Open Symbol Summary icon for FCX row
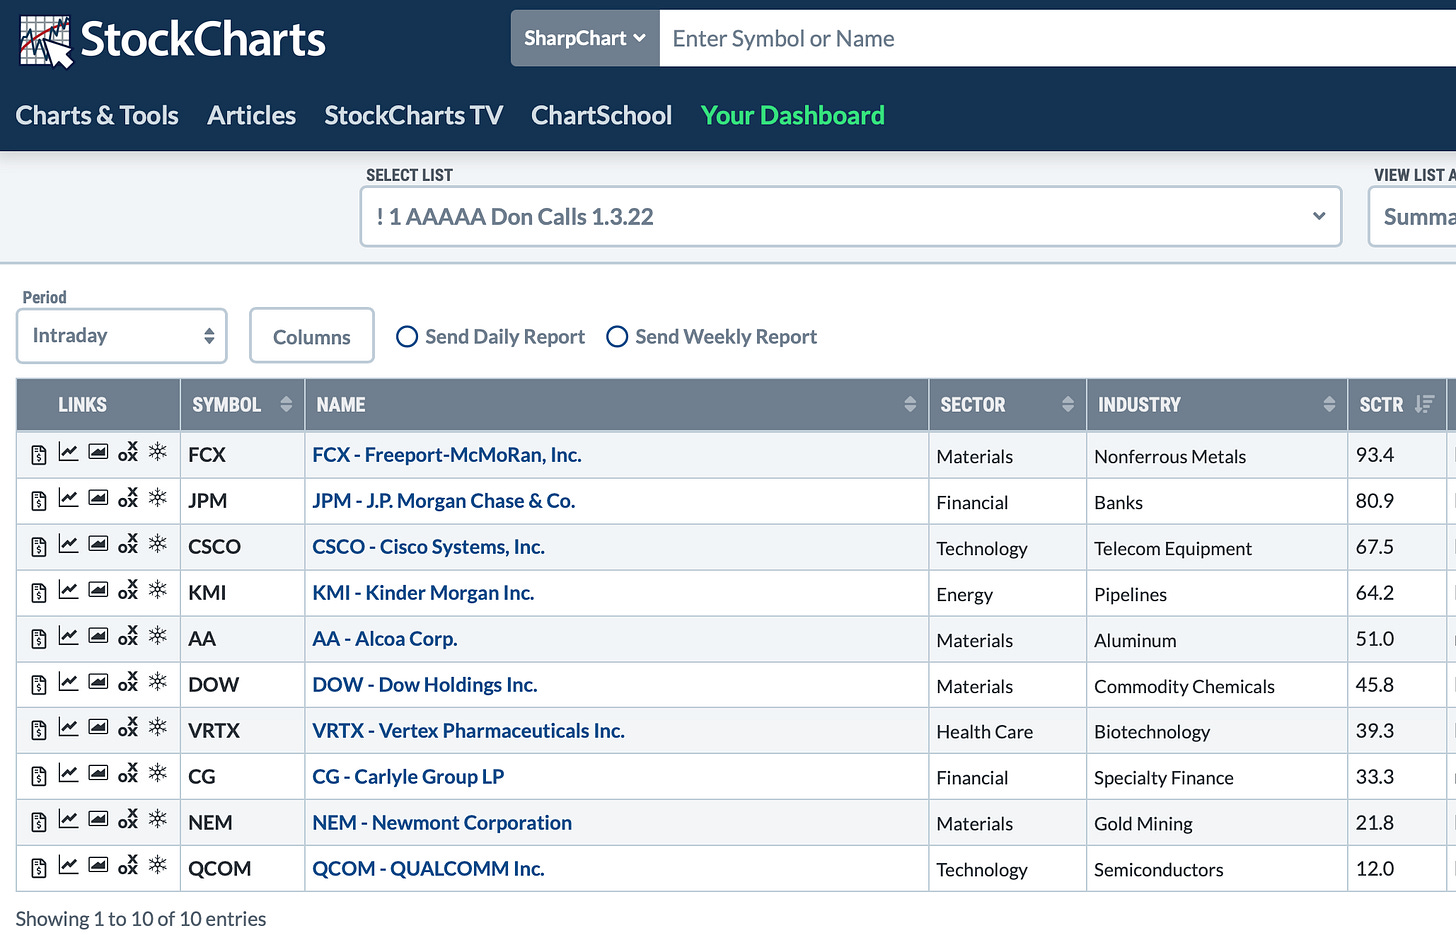The image size is (1456, 935). pyautogui.click(x=39, y=455)
